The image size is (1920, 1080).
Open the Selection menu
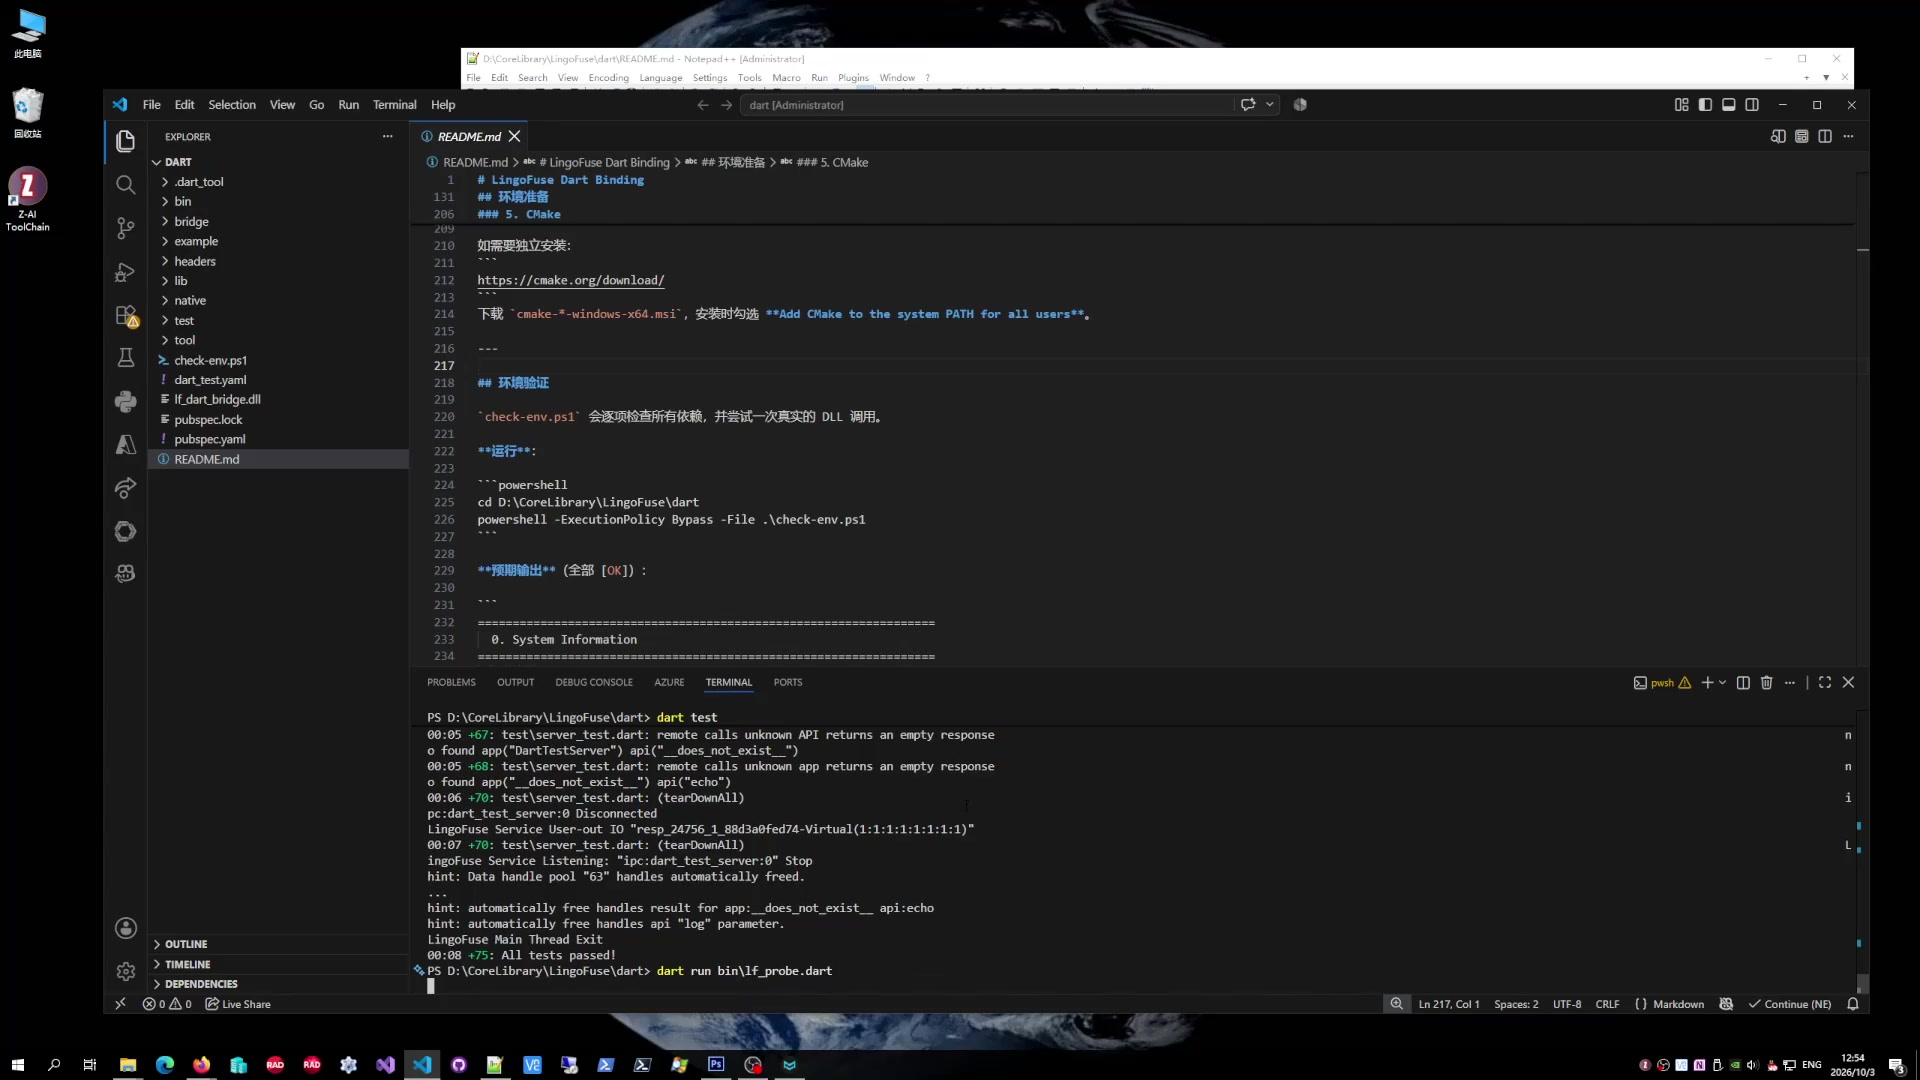(232, 105)
